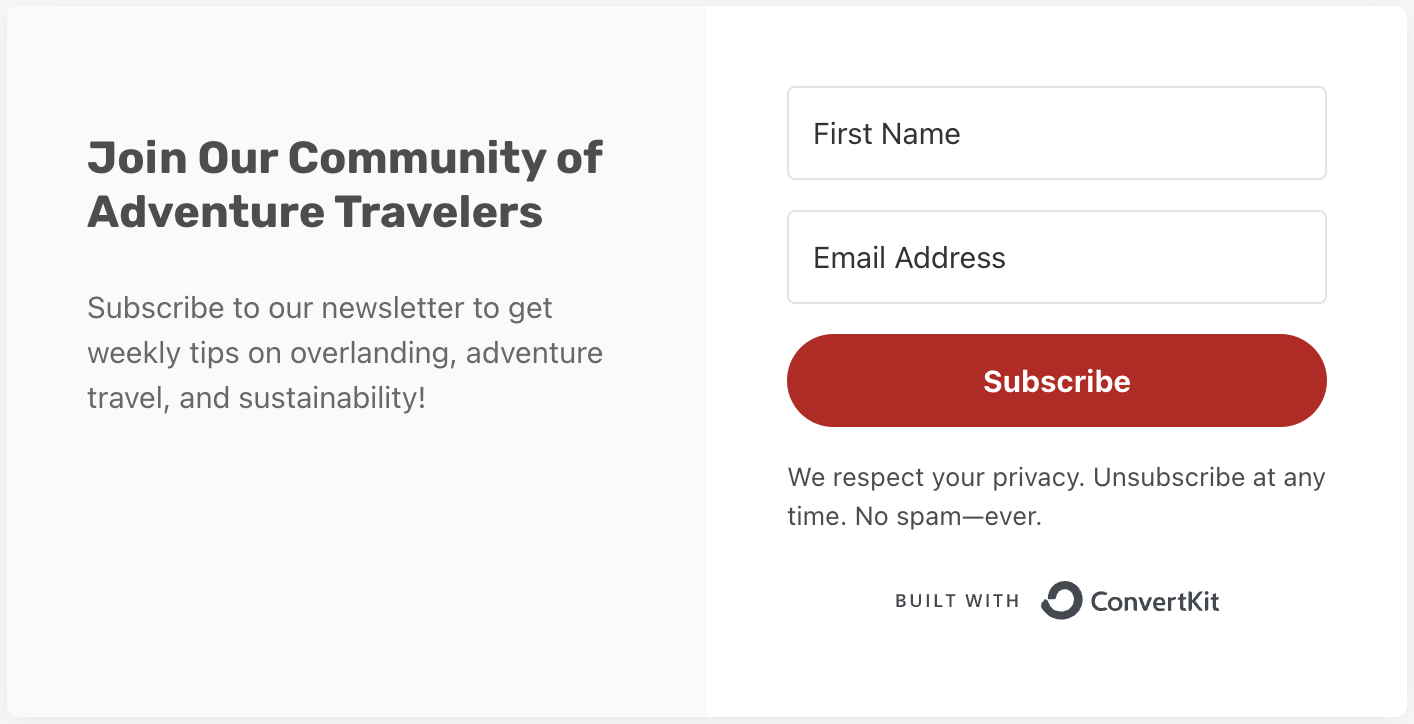Click the privacy disclaimer text

(x=1057, y=496)
